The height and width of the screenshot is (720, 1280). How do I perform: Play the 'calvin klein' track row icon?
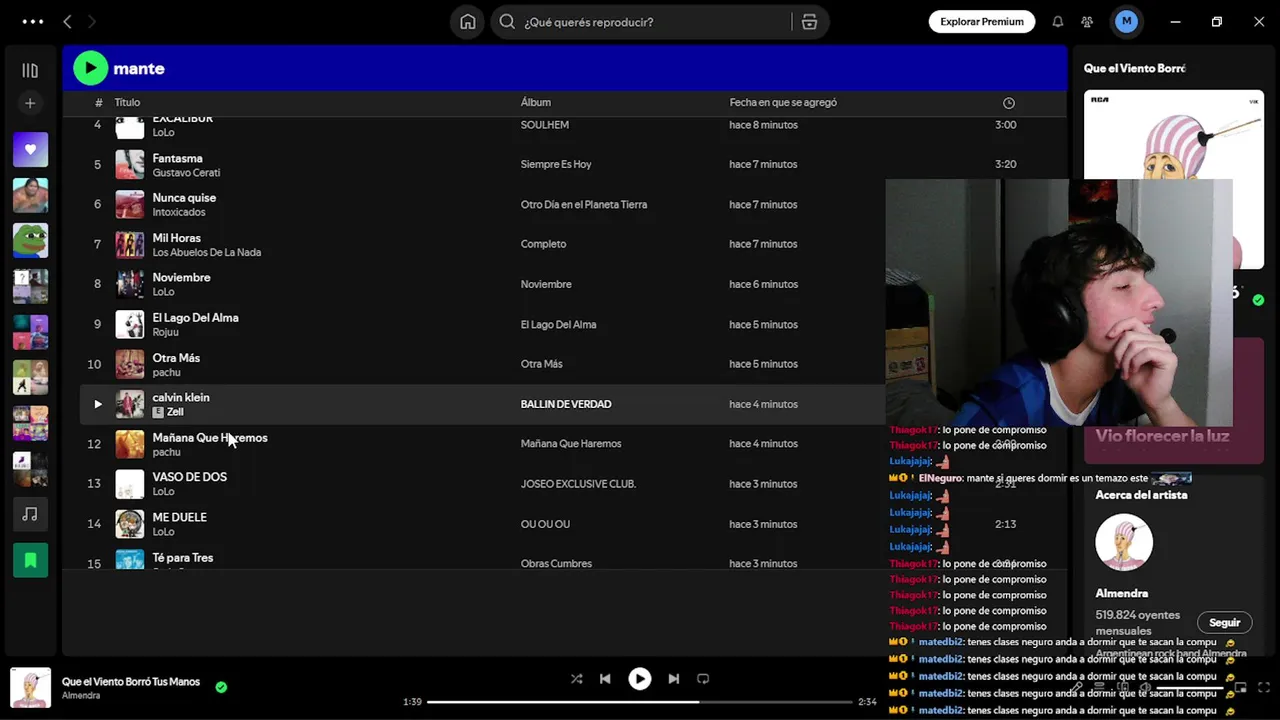(x=97, y=404)
